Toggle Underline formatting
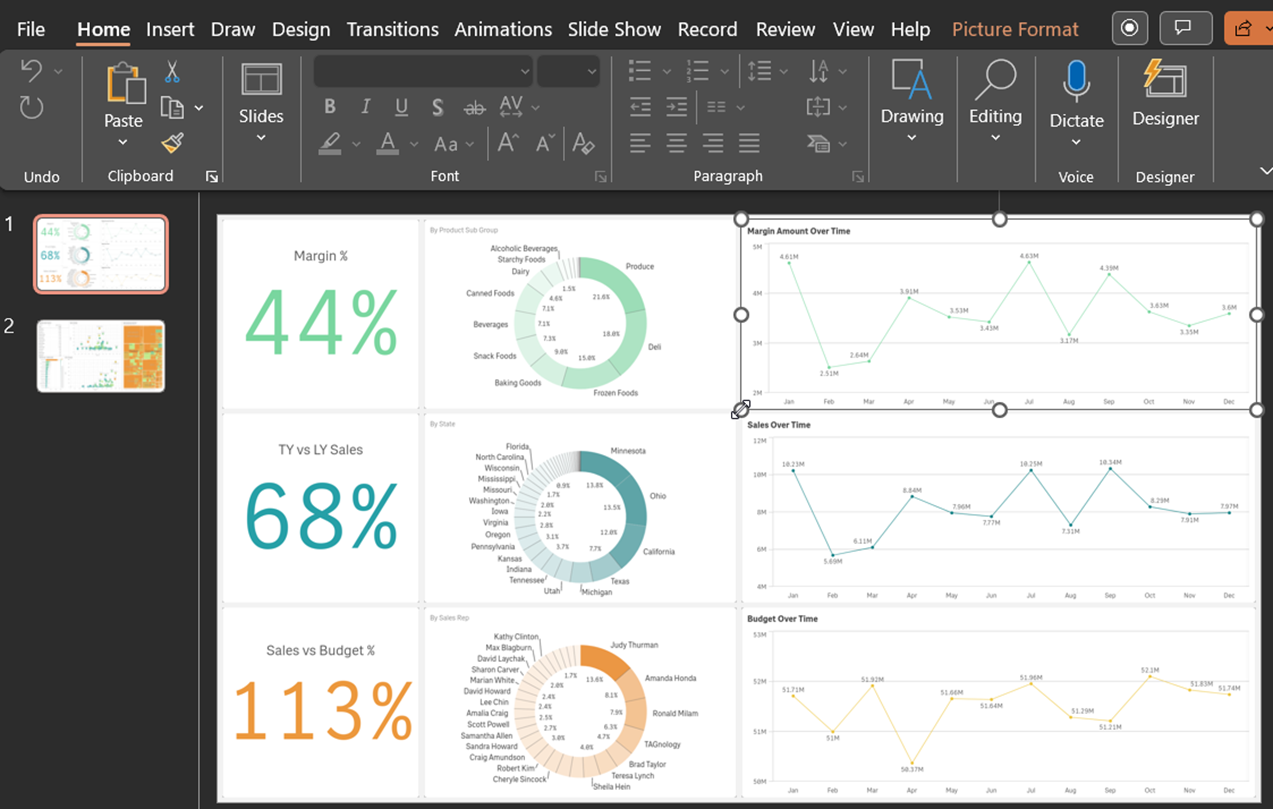This screenshot has height=809, width=1273. click(401, 107)
